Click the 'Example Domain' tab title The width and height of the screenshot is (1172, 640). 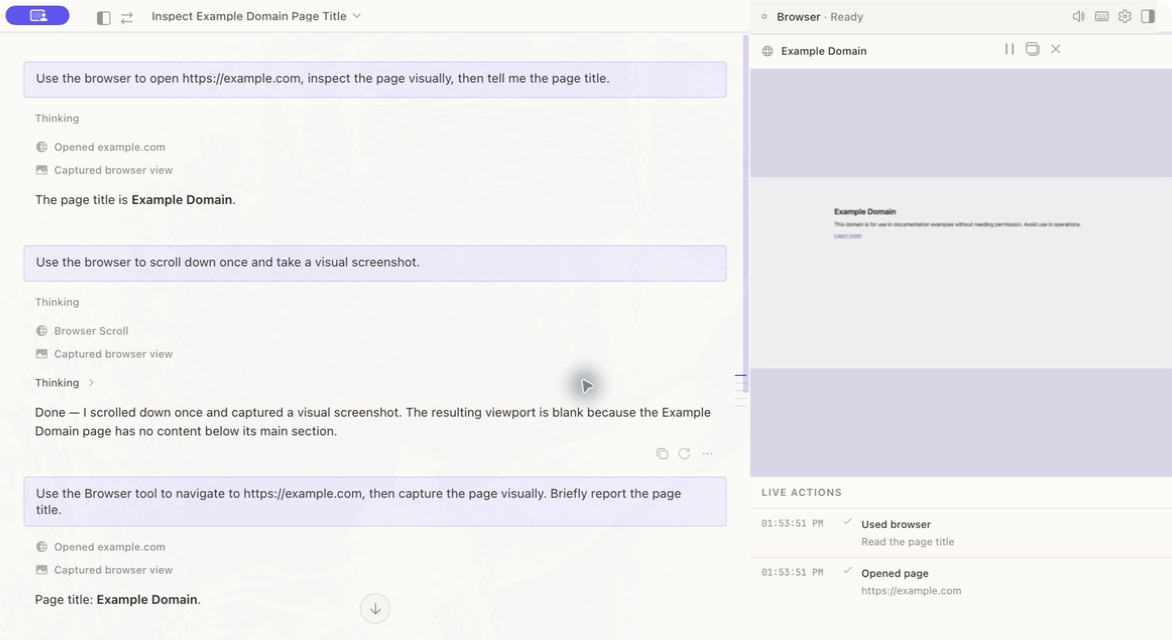coord(824,51)
